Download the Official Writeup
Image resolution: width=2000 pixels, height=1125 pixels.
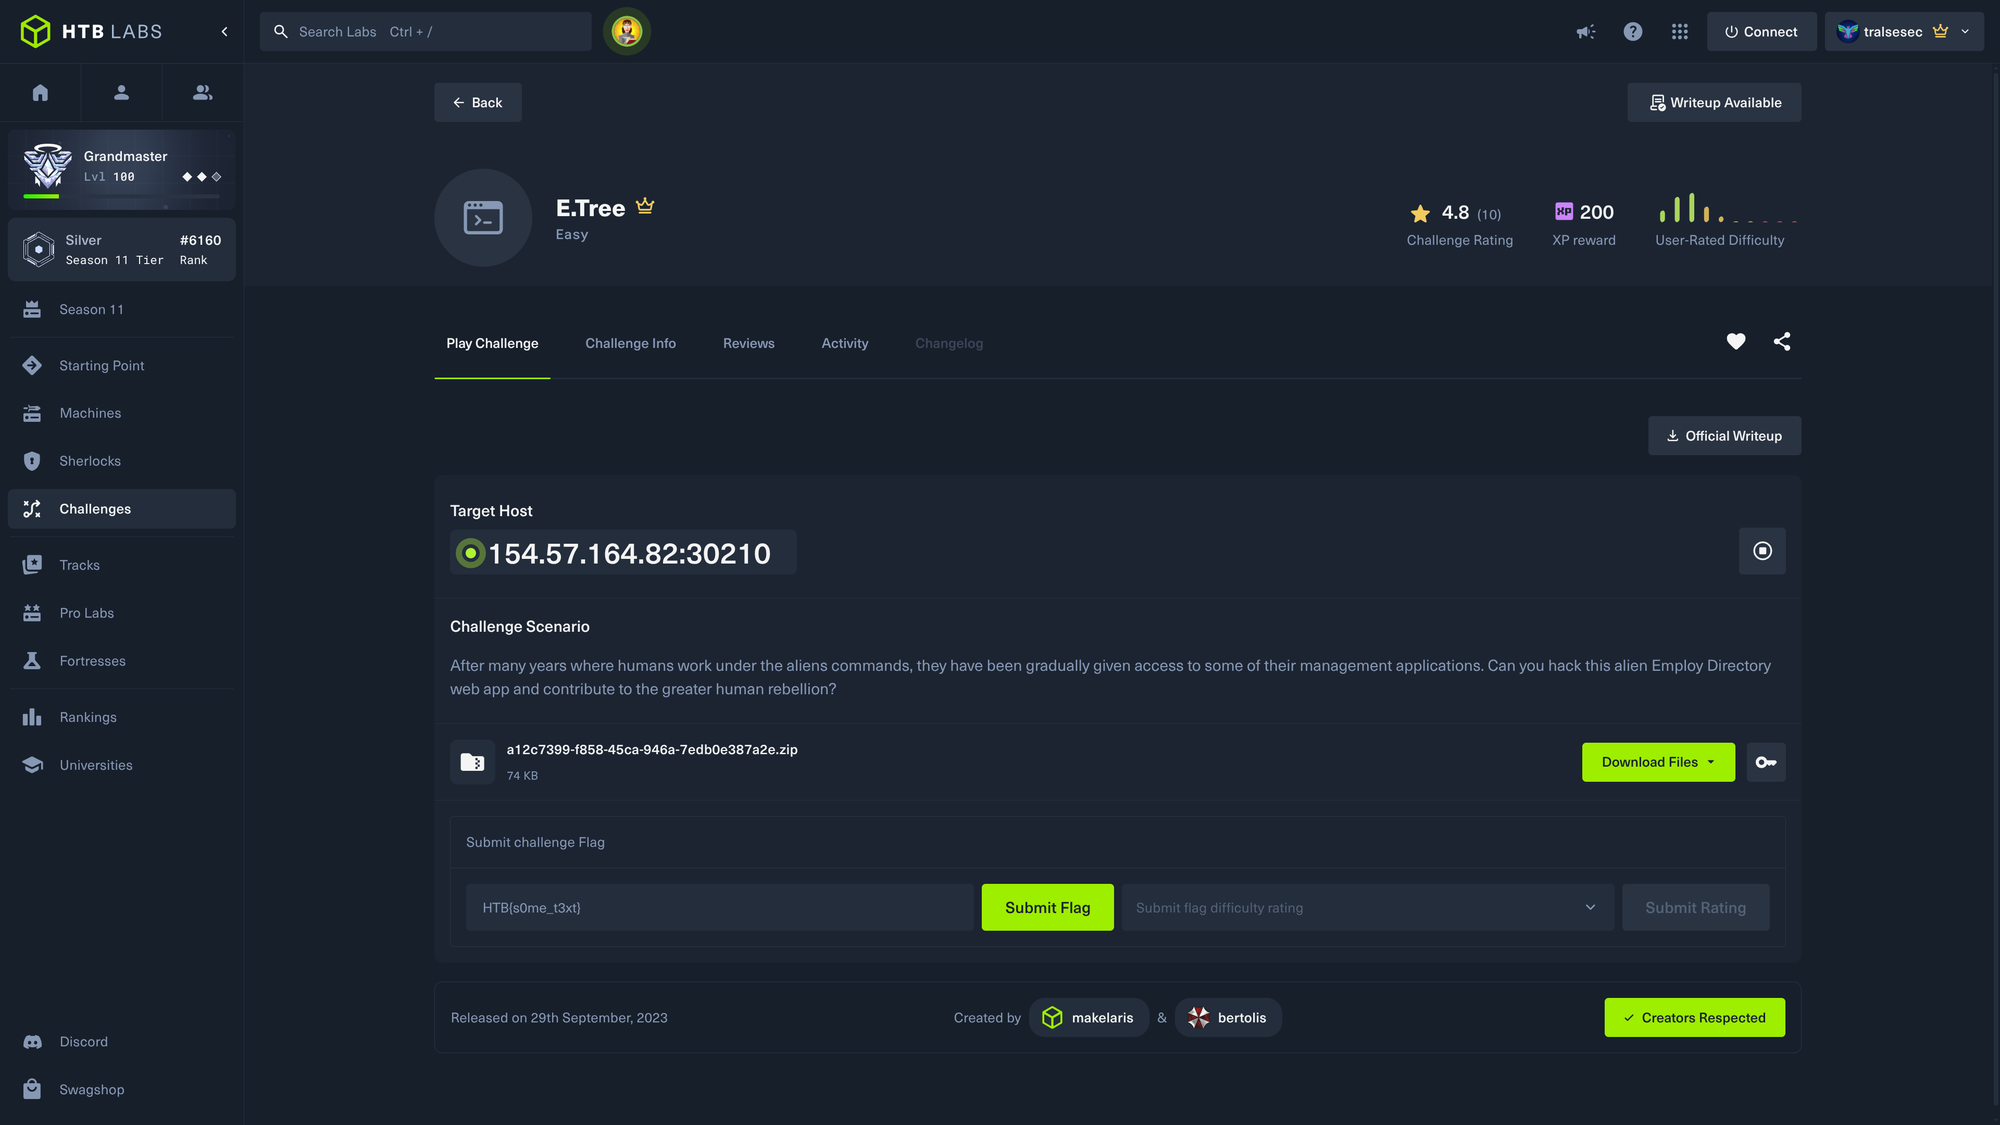[1724, 436]
